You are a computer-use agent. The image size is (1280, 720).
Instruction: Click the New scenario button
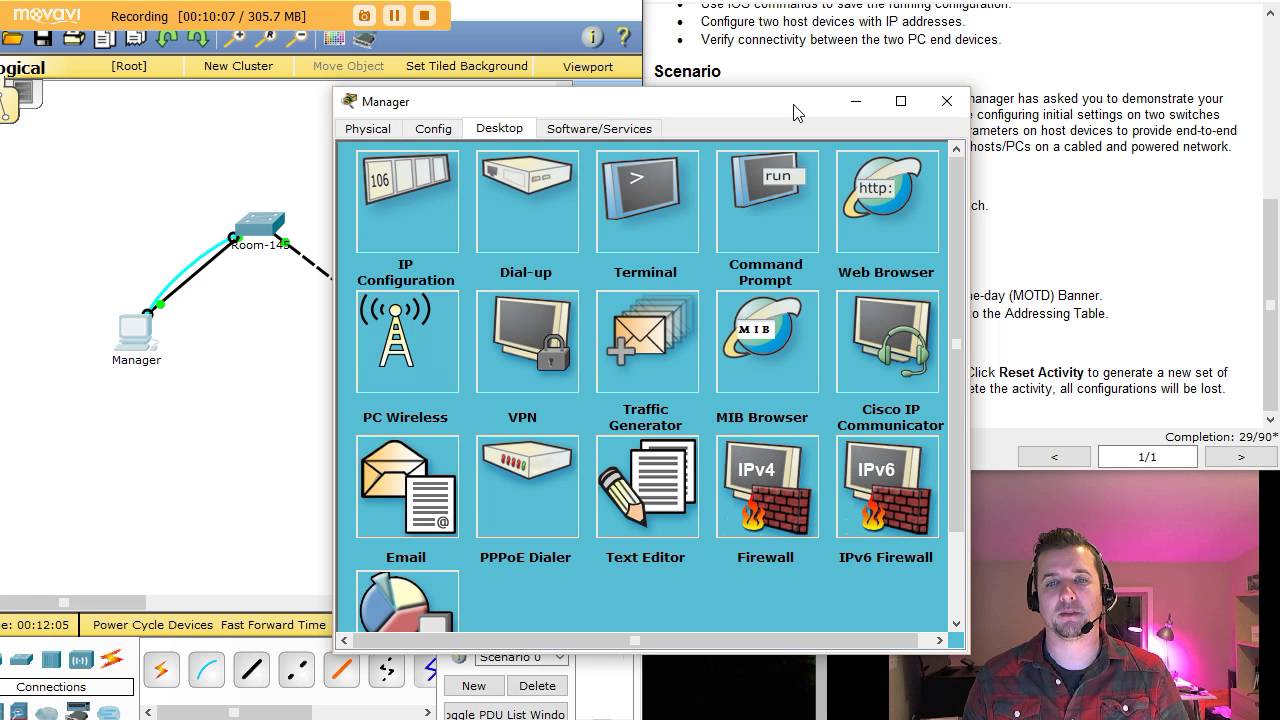tap(474, 686)
